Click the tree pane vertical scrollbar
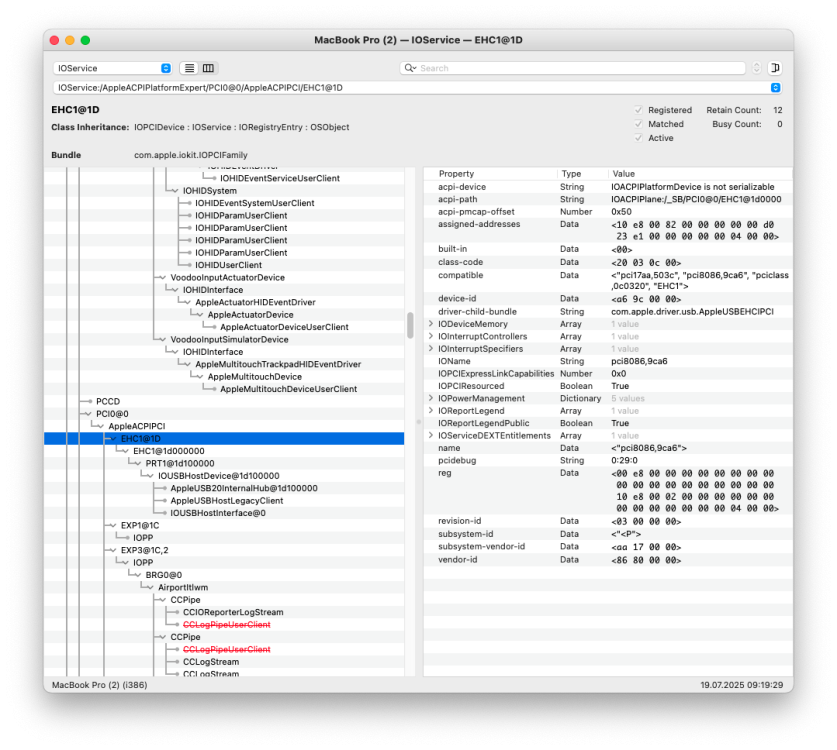The height and width of the screenshot is (750, 837). click(x=410, y=325)
